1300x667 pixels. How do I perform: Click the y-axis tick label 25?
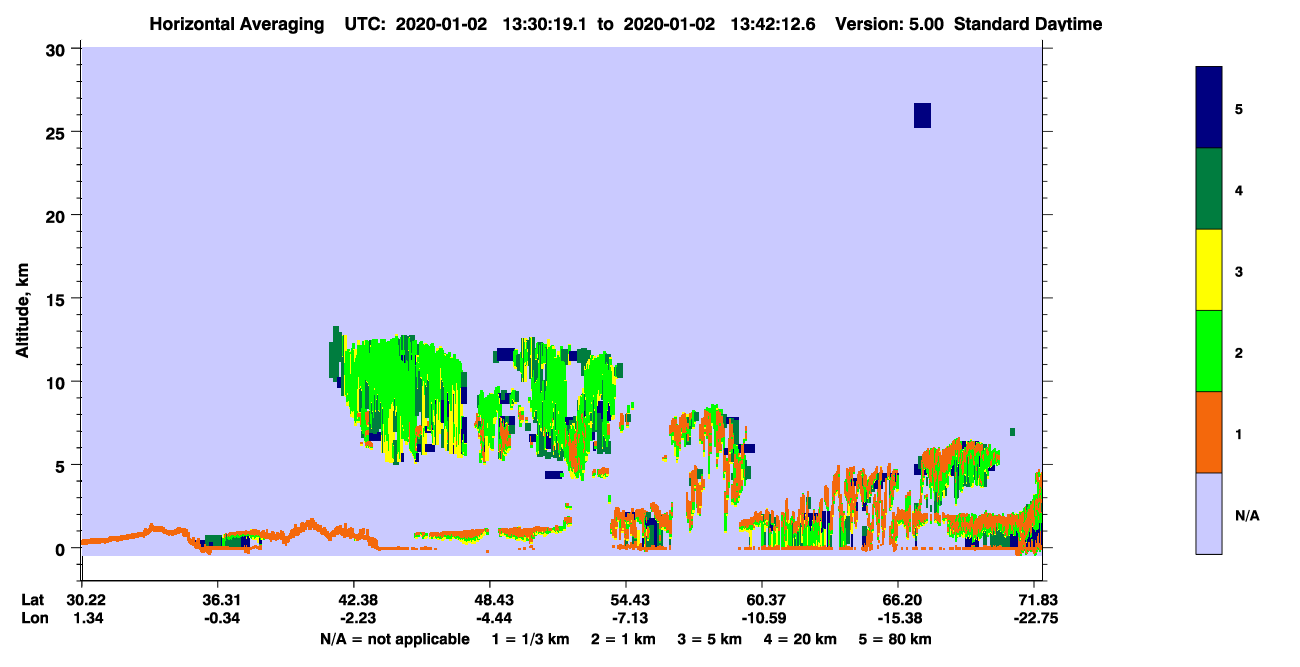click(58, 132)
